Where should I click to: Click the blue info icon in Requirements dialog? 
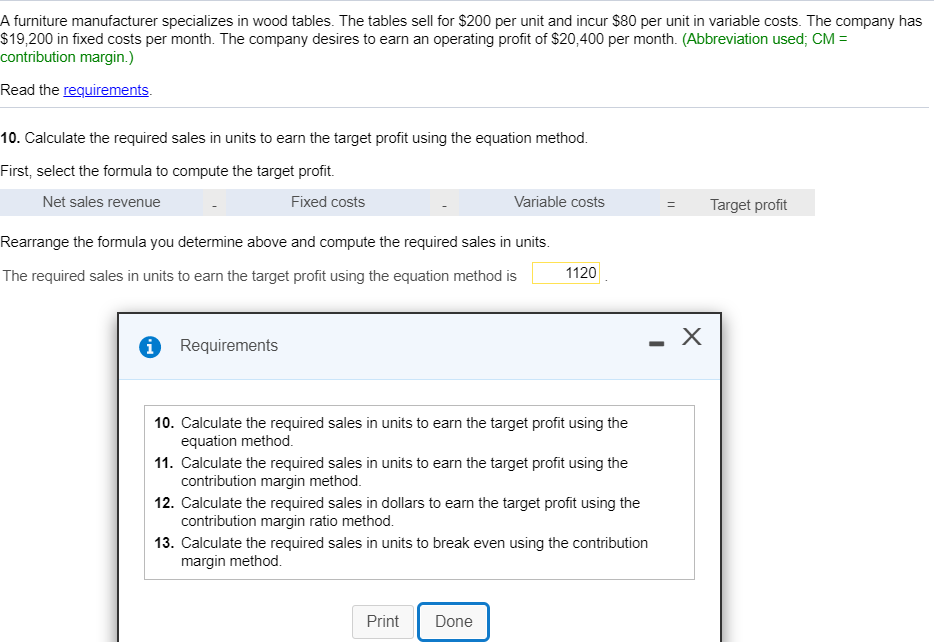pyautogui.click(x=150, y=346)
